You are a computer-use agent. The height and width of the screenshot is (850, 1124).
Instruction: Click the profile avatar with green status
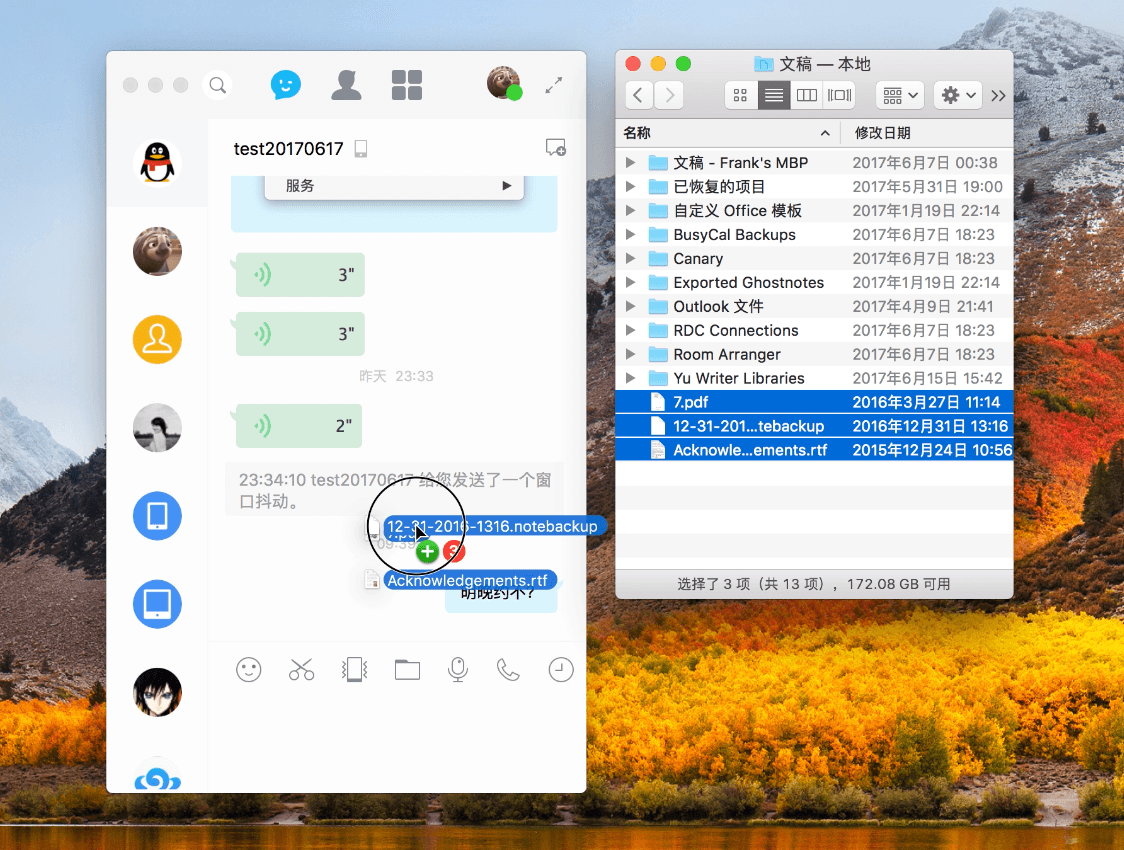[504, 83]
